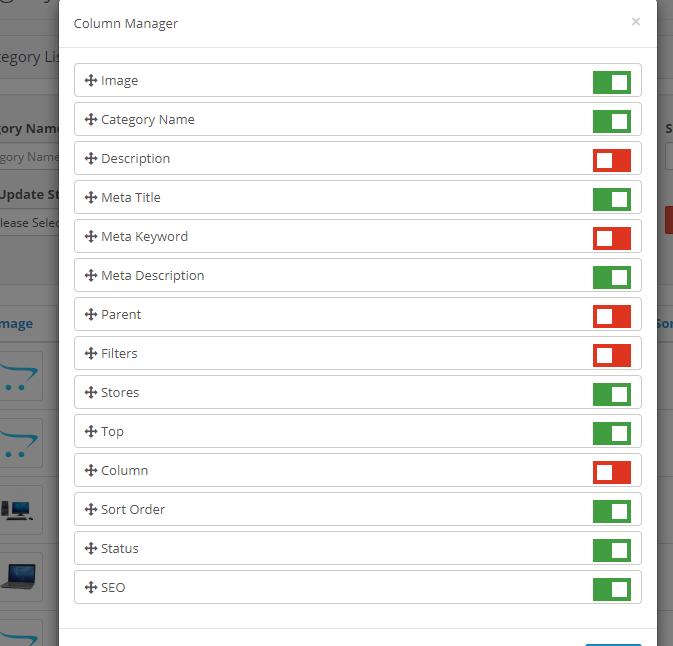Click the move icon next to Category Name
The height and width of the screenshot is (646, 673).
91,120
